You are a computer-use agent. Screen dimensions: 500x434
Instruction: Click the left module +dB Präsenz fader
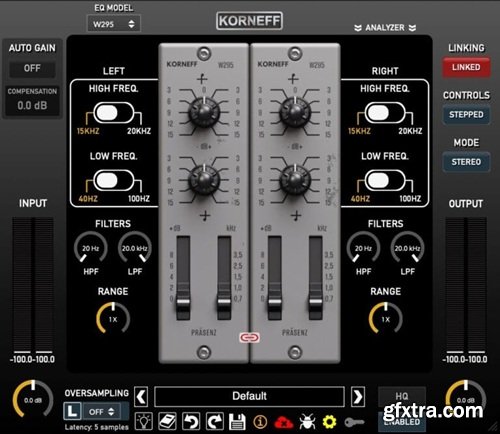pos(183,302)
